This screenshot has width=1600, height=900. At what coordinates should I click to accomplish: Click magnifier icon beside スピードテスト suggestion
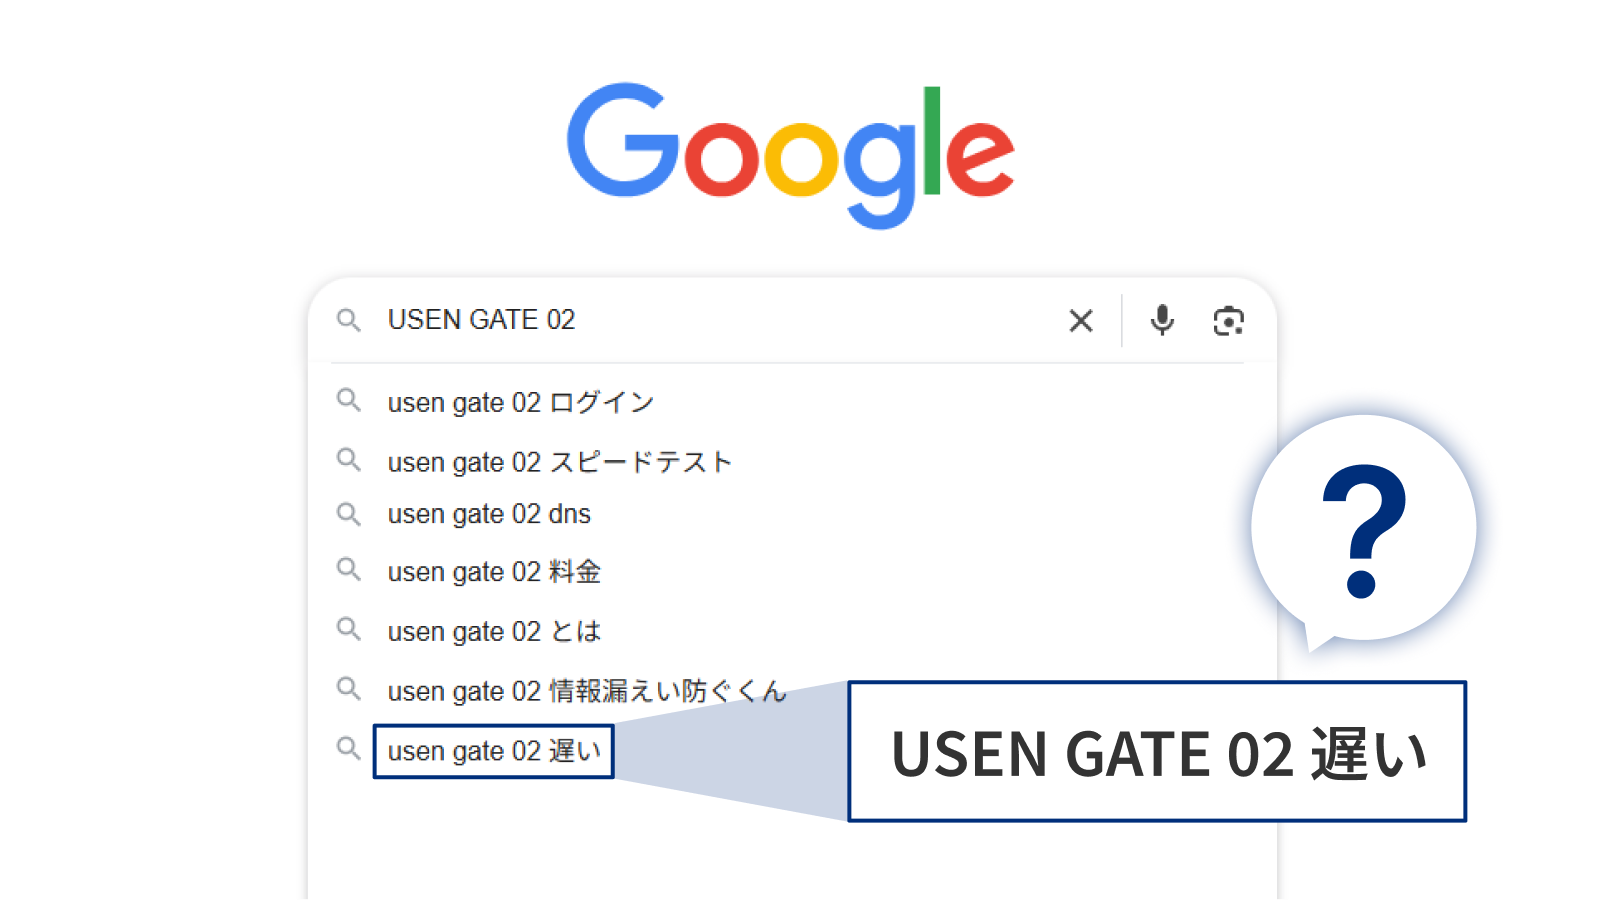point(348,460)
